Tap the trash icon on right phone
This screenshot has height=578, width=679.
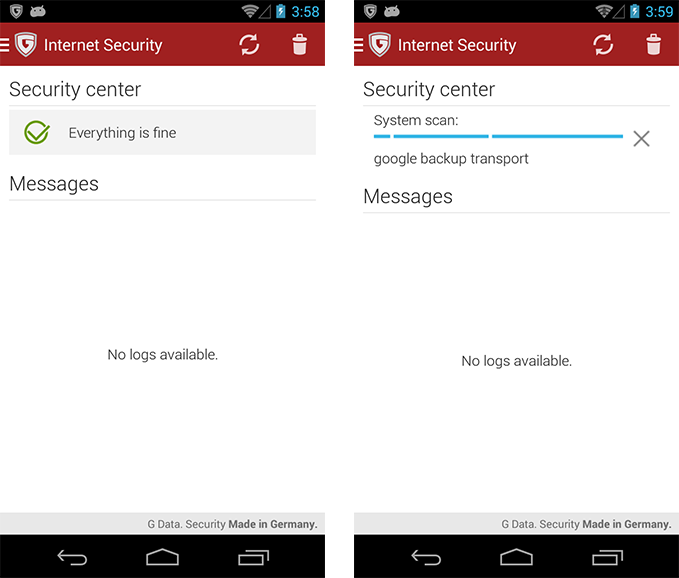[653, 45]
